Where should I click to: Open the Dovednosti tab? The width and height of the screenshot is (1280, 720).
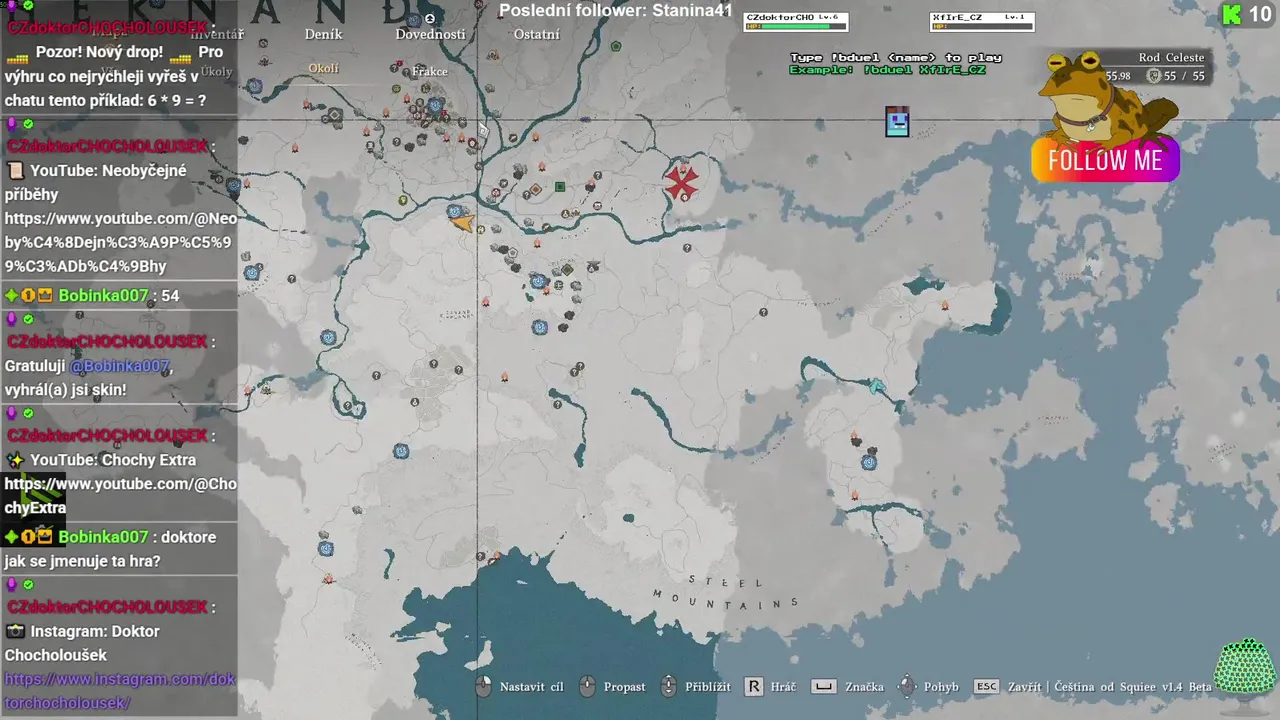coord(430,34)
